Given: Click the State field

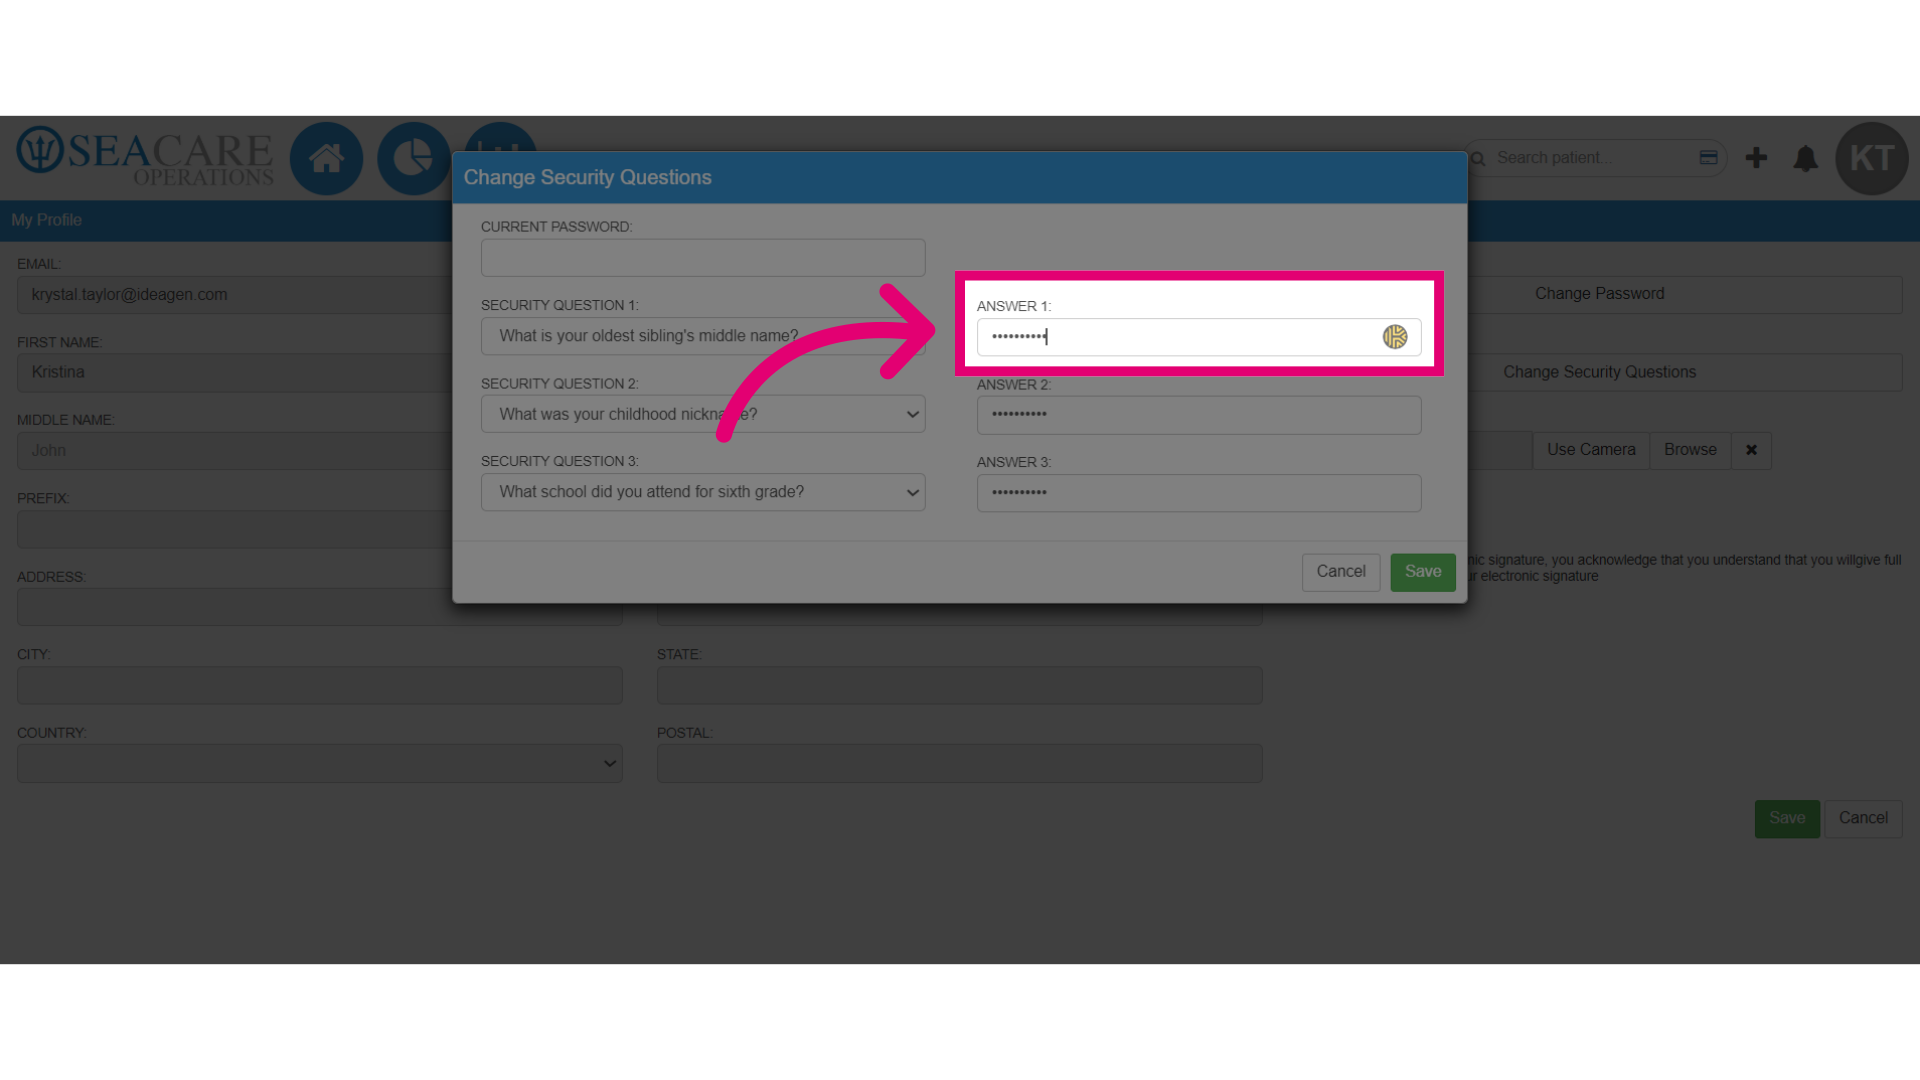Looking at the screenshot, I should click(x=960, y=685).
